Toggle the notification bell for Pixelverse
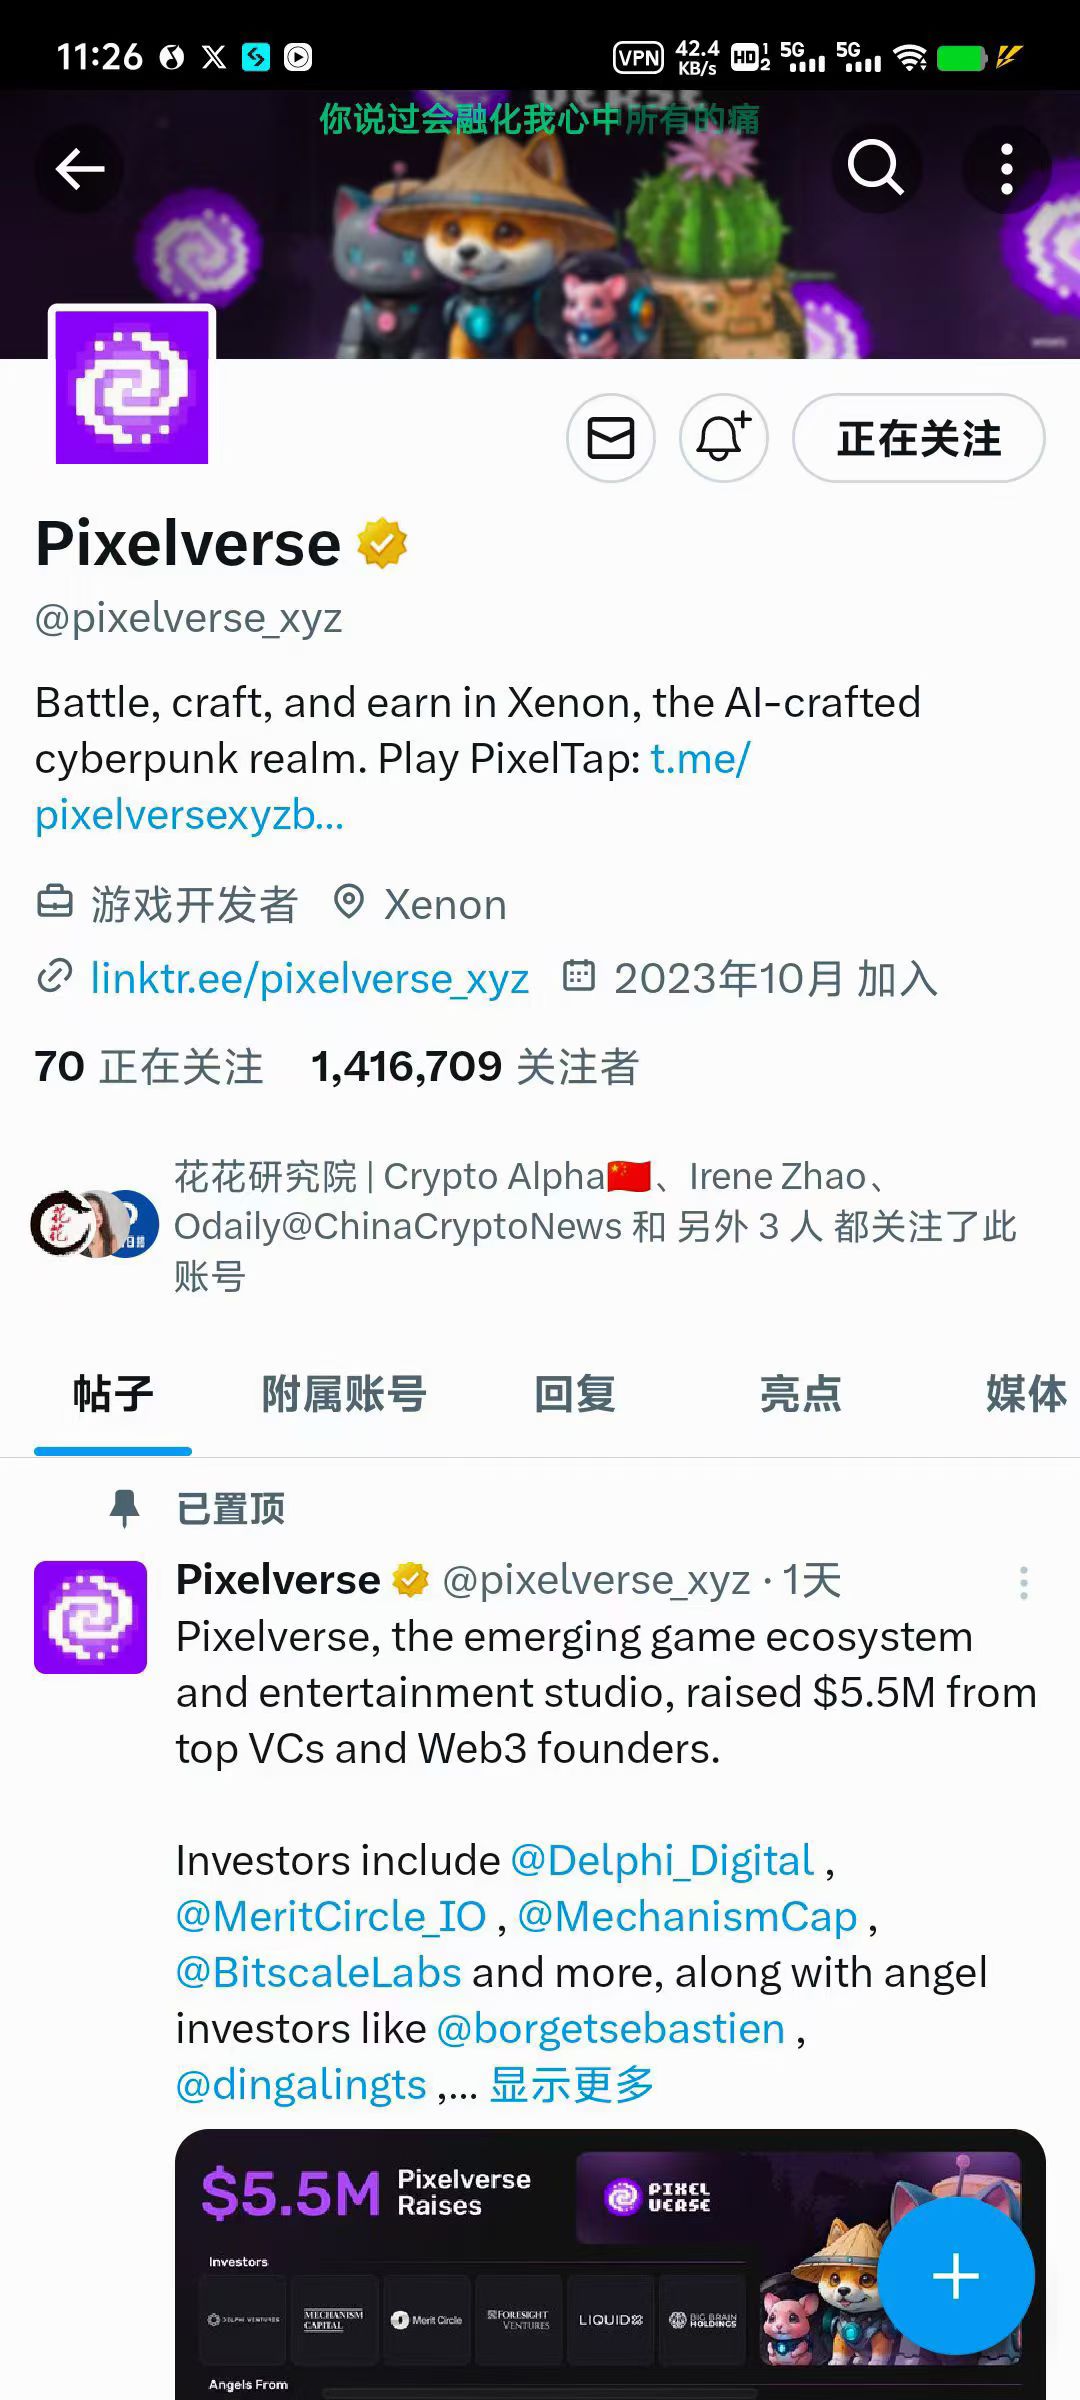 point(724,438)
